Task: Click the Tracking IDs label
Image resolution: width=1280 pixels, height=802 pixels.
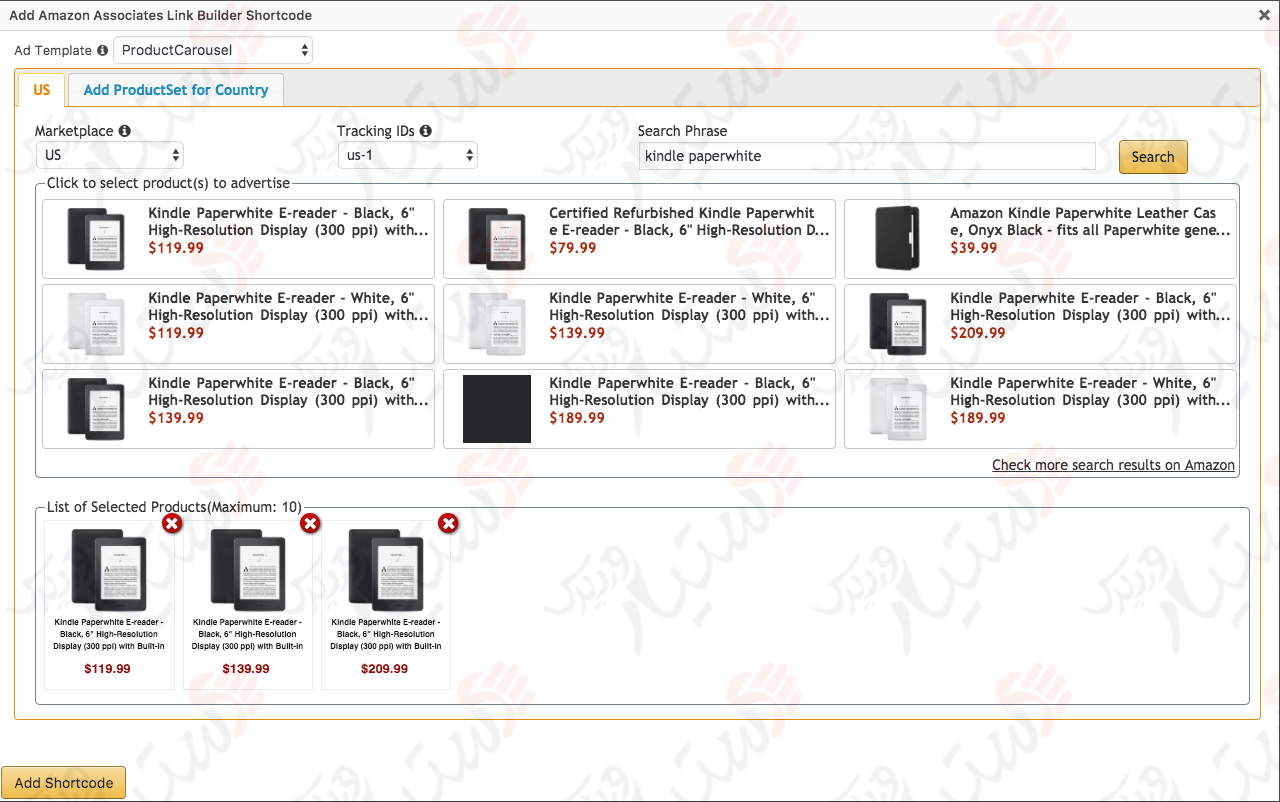Action: pyautogui.click(x=375, y=131)
